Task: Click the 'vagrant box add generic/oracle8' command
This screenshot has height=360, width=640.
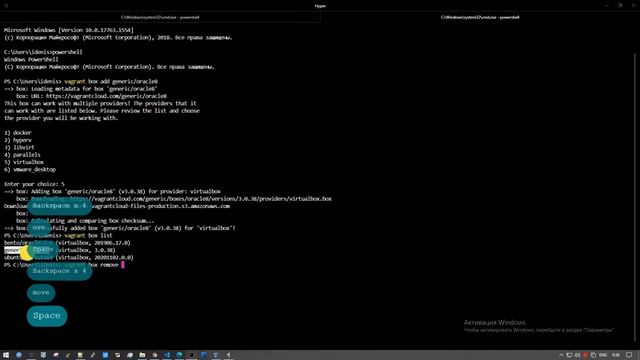Action: coord(111,81)
